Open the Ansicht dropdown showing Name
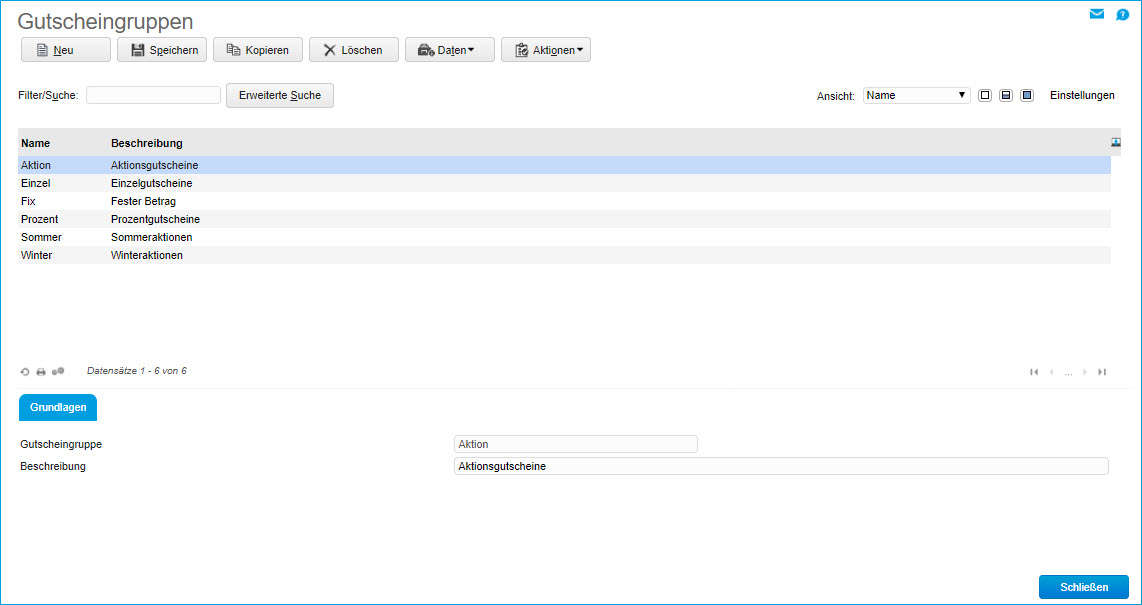 [x=916, y=96]
